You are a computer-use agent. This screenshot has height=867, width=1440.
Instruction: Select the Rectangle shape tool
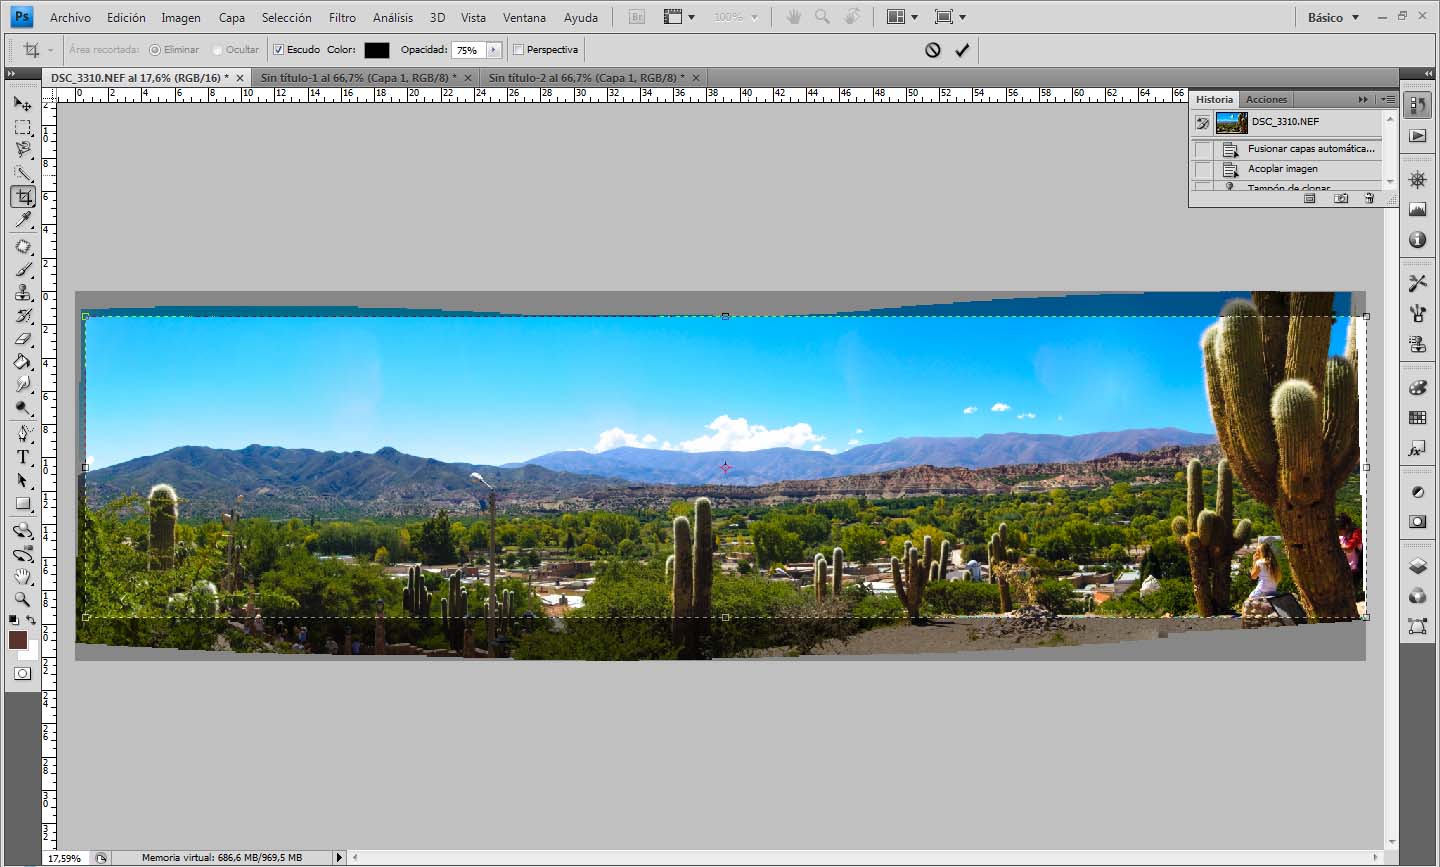23,504
